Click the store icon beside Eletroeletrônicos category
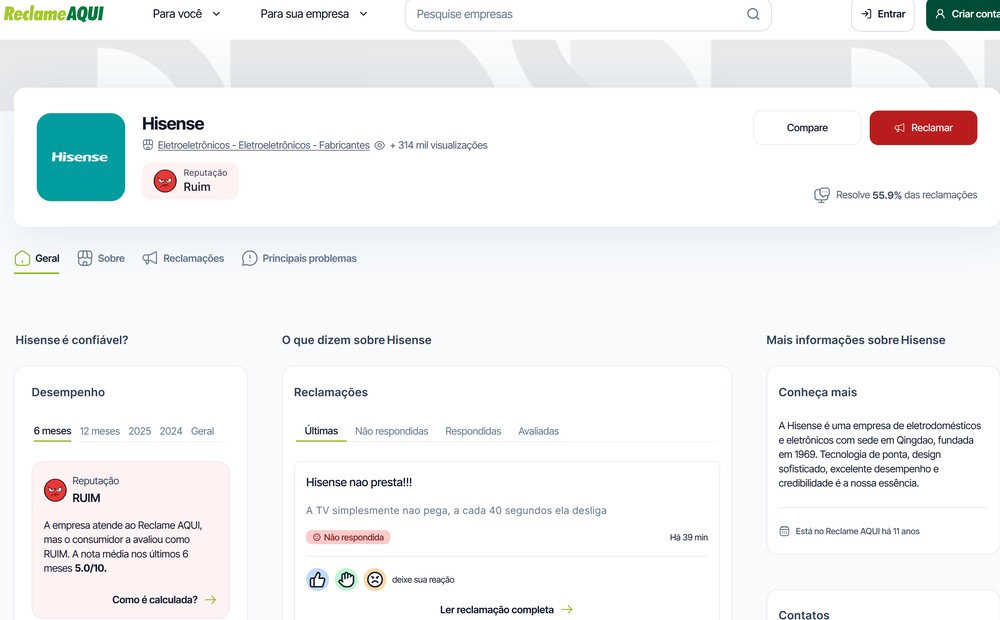This screenshot has height=620, width=1000. pos(148,145)
